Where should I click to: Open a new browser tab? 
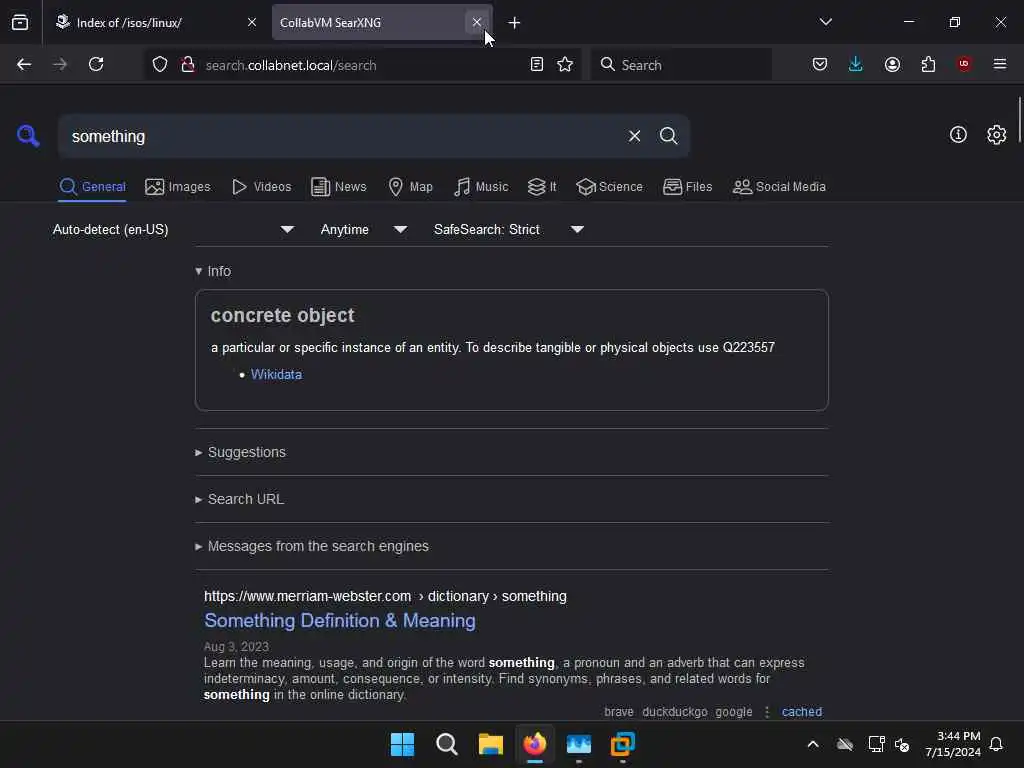point(515,23)
